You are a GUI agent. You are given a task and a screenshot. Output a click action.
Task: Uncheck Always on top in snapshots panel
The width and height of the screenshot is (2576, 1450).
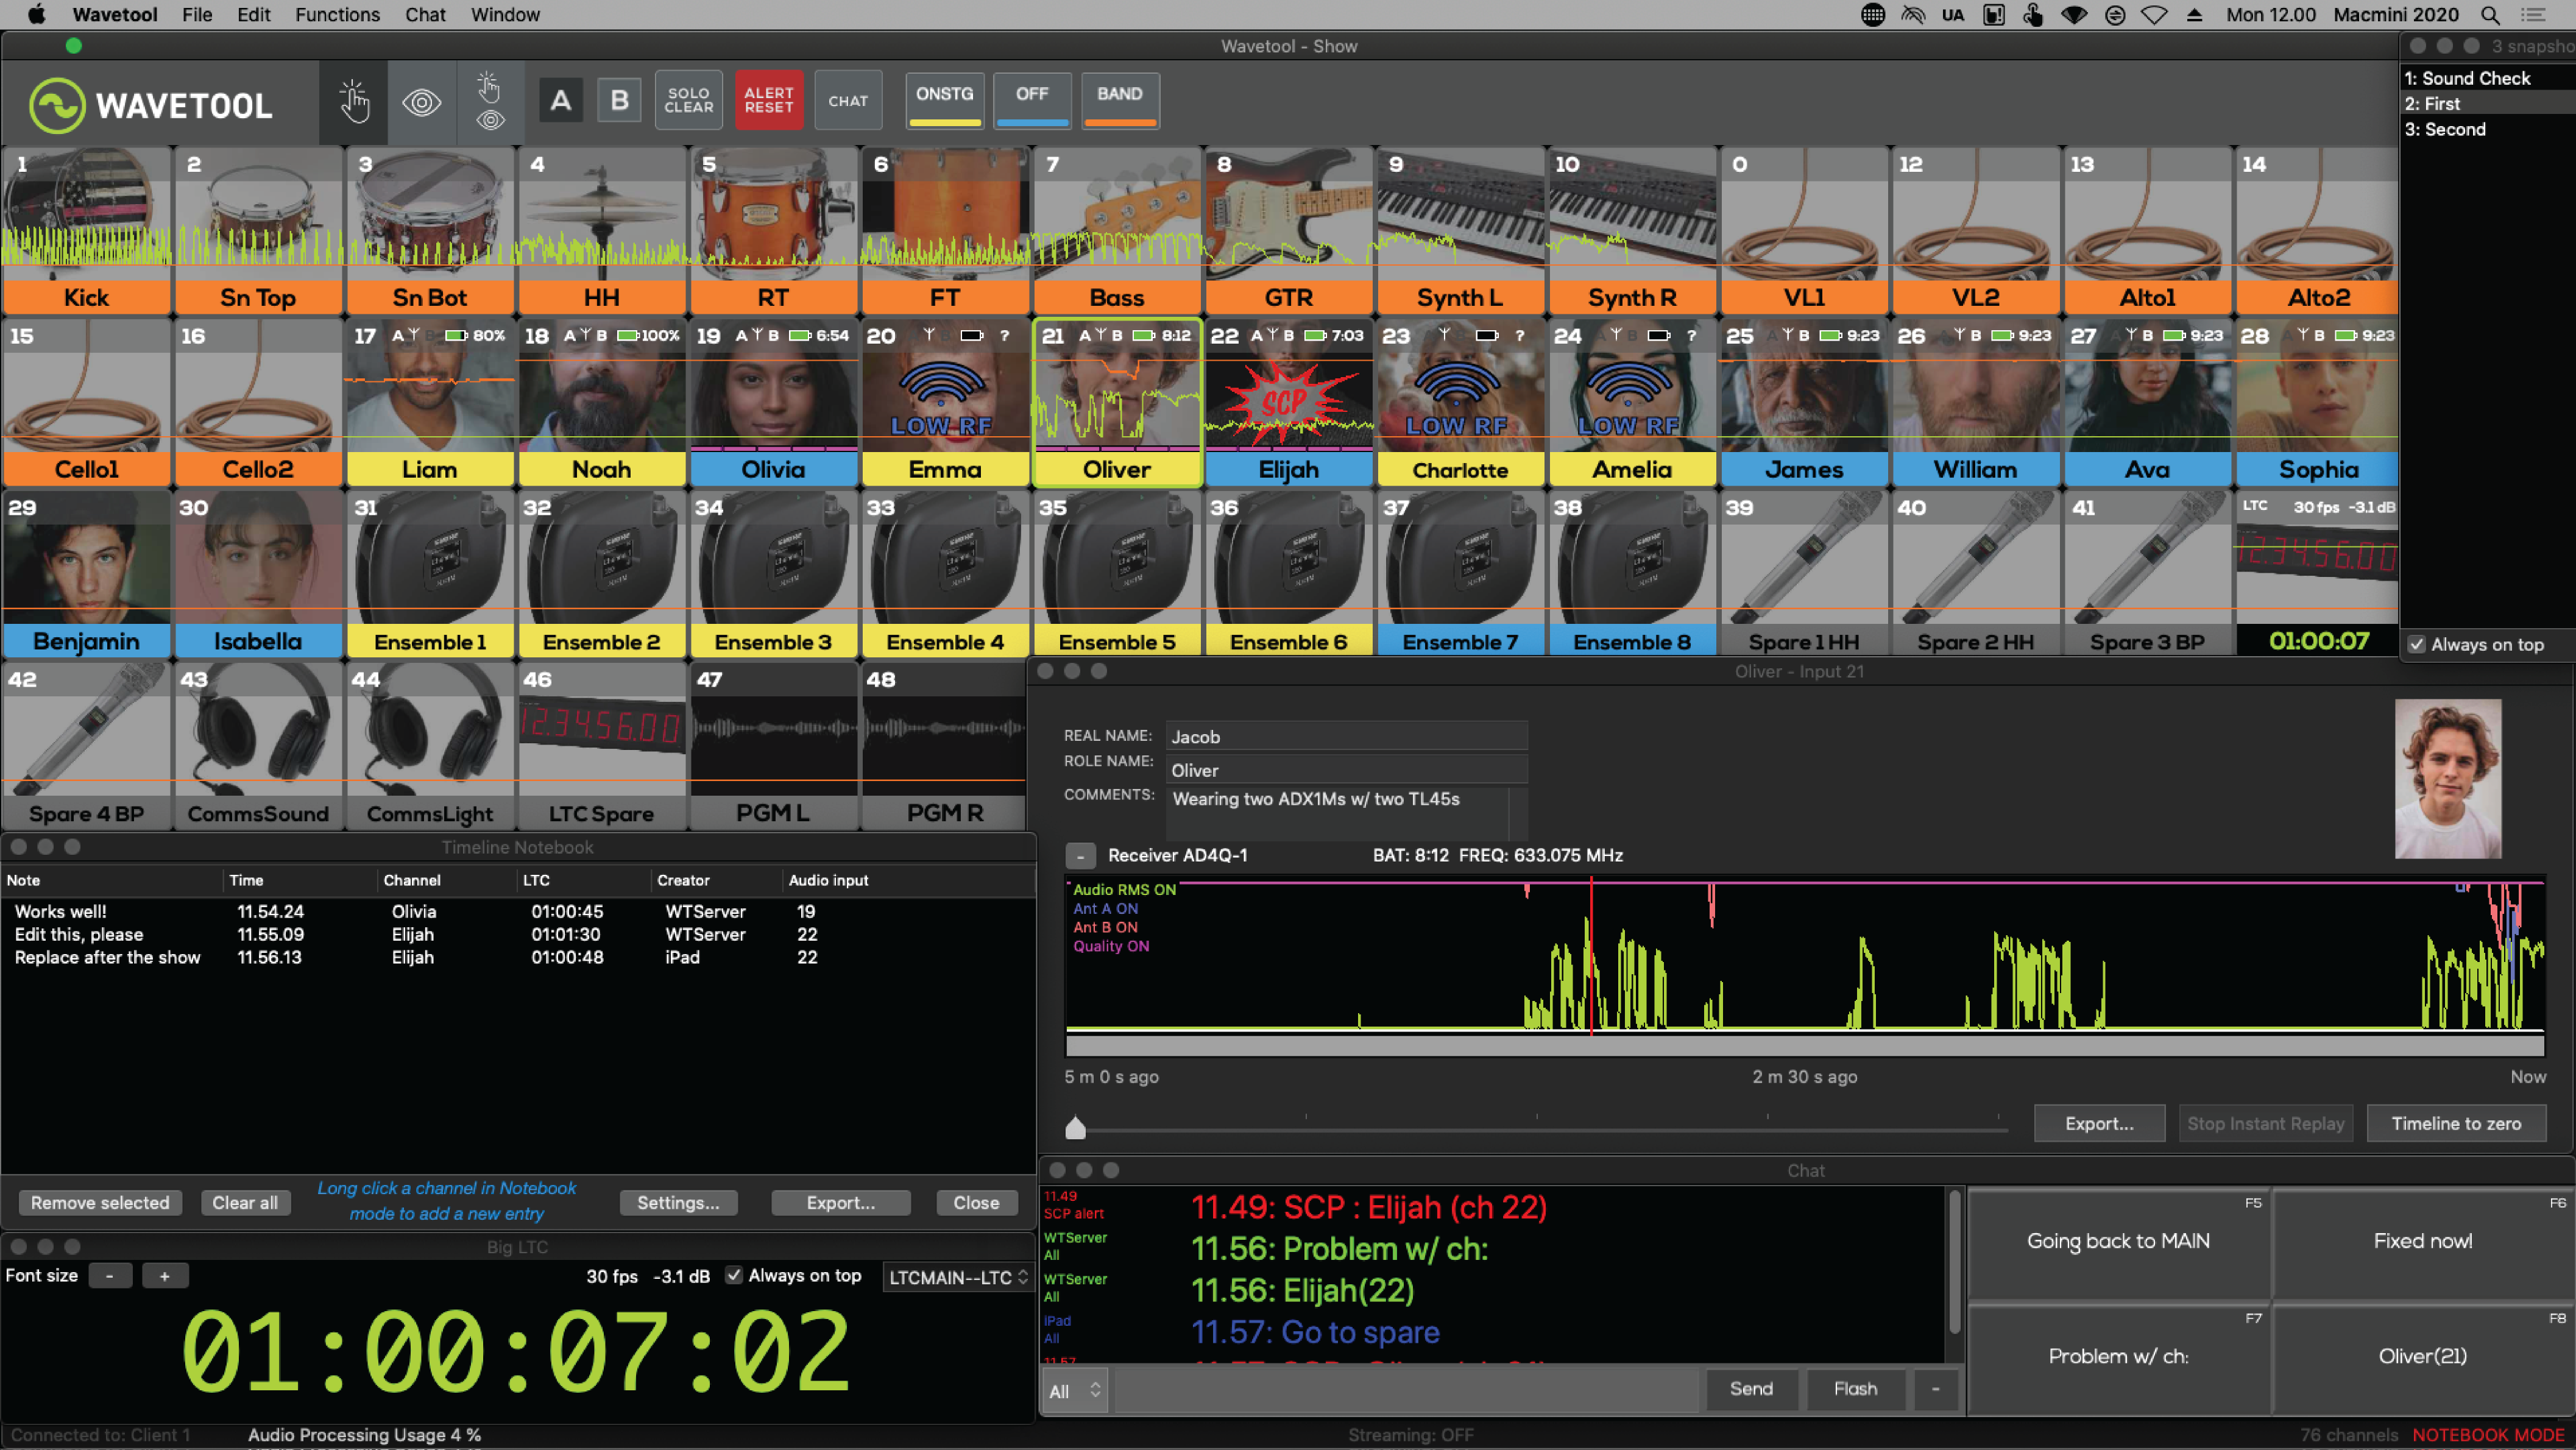pos(2418,645)
